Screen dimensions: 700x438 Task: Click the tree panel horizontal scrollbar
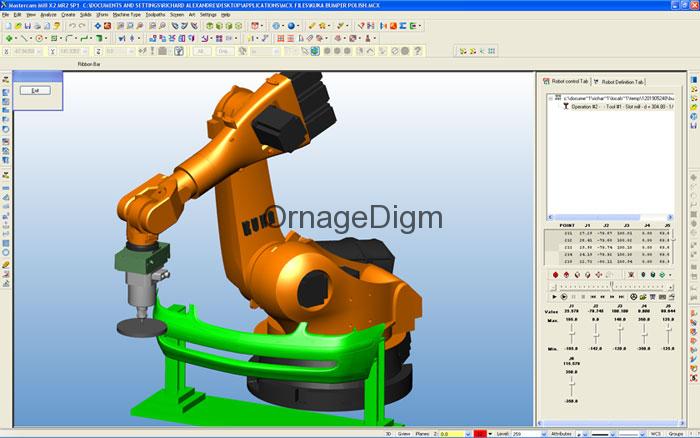(611, 217)
